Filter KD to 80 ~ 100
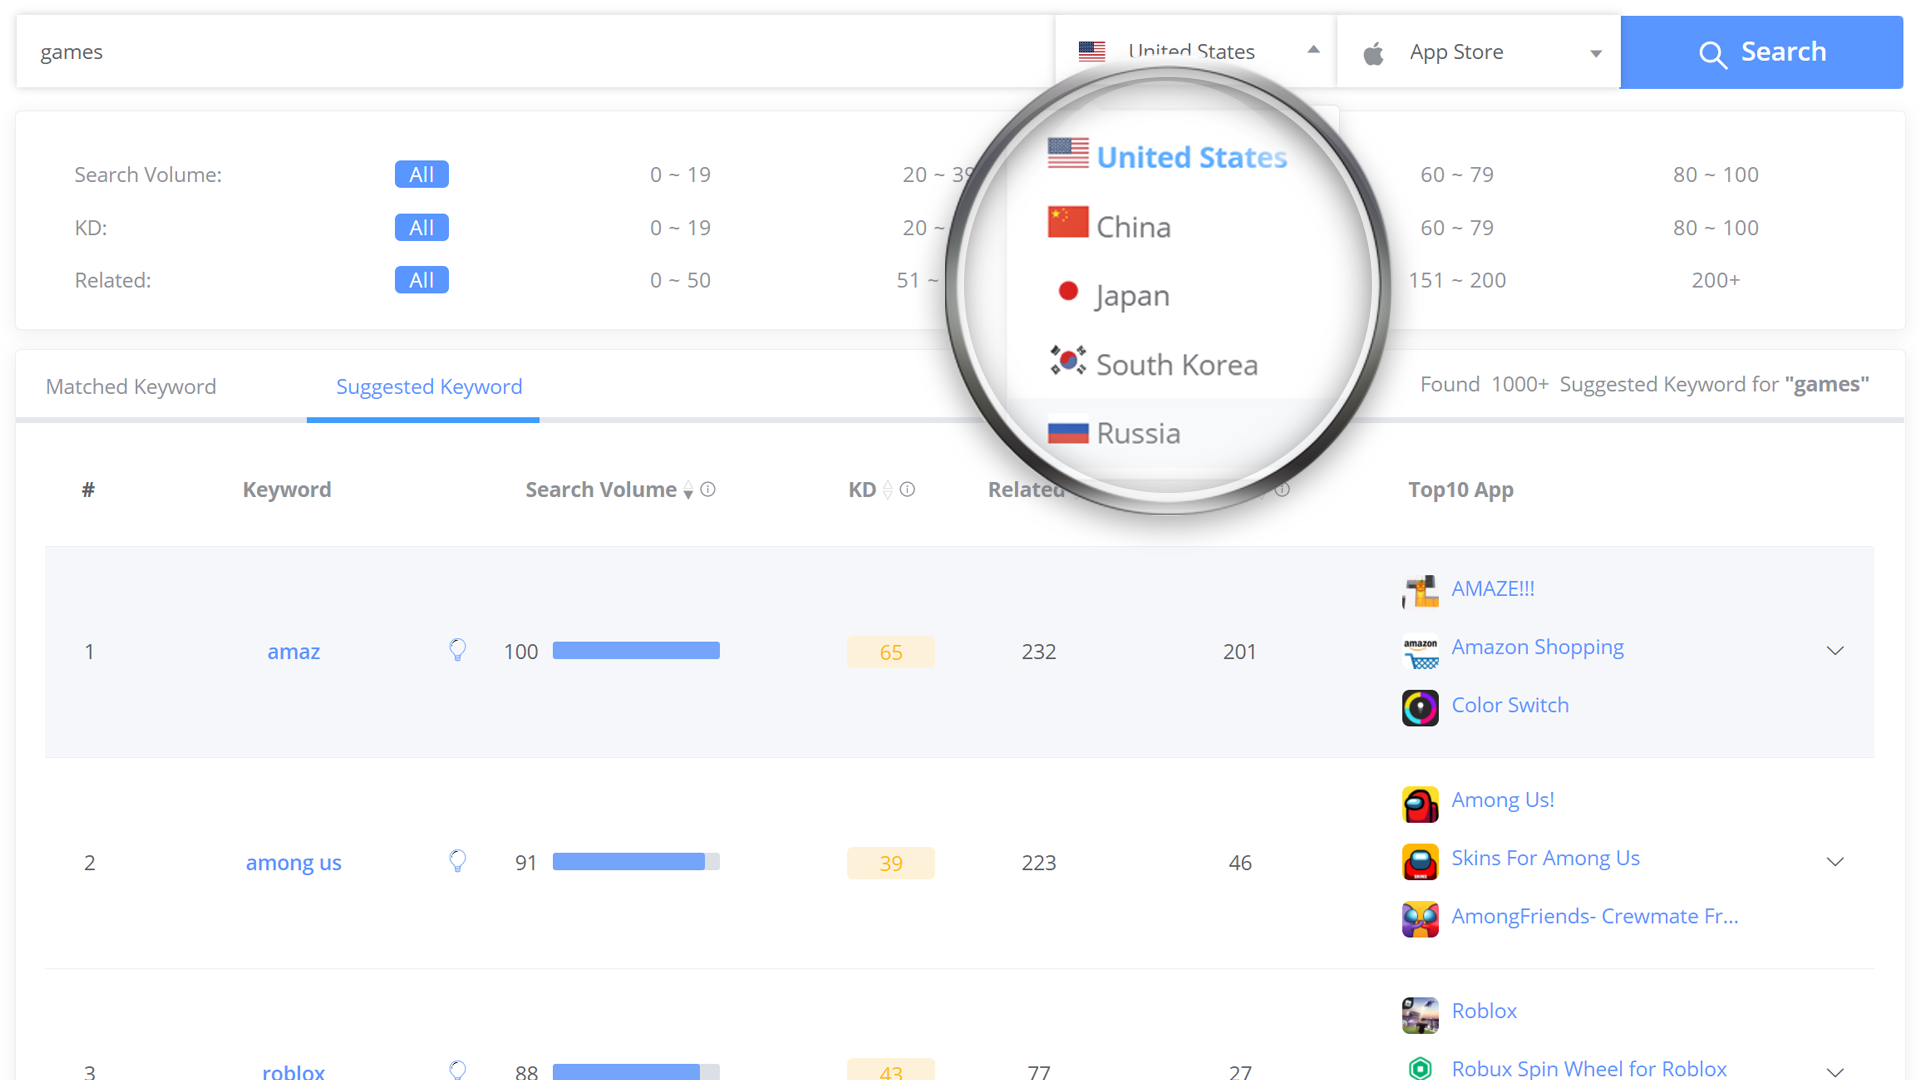 (1716, 227)
